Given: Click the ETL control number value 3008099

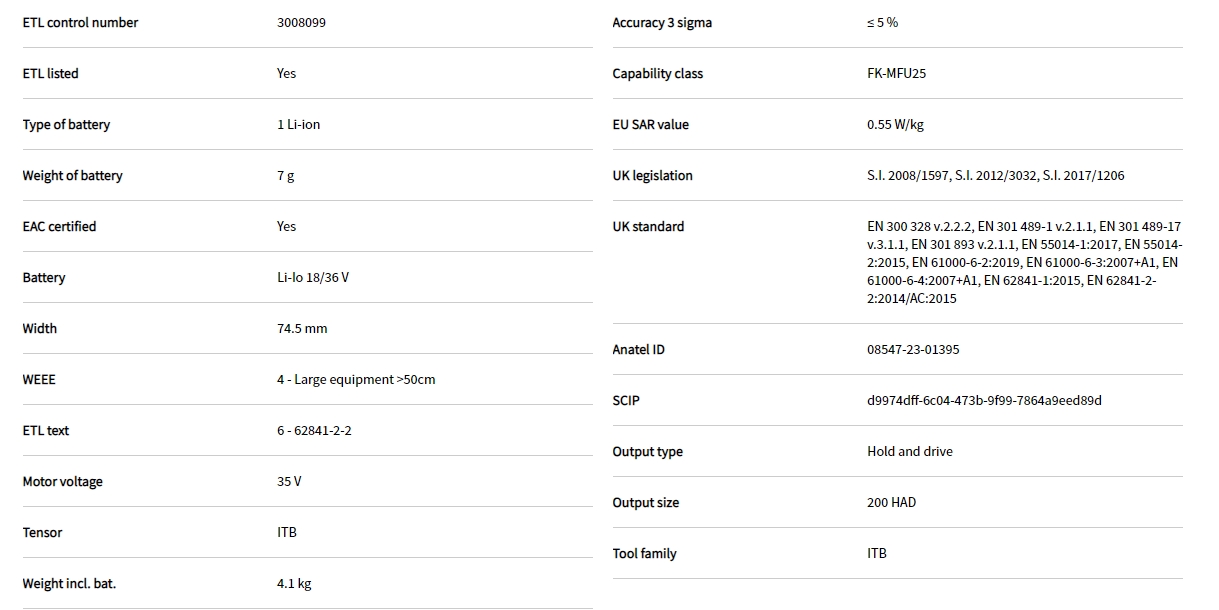Looking at the screenshot, I should [x=301, y=22].
